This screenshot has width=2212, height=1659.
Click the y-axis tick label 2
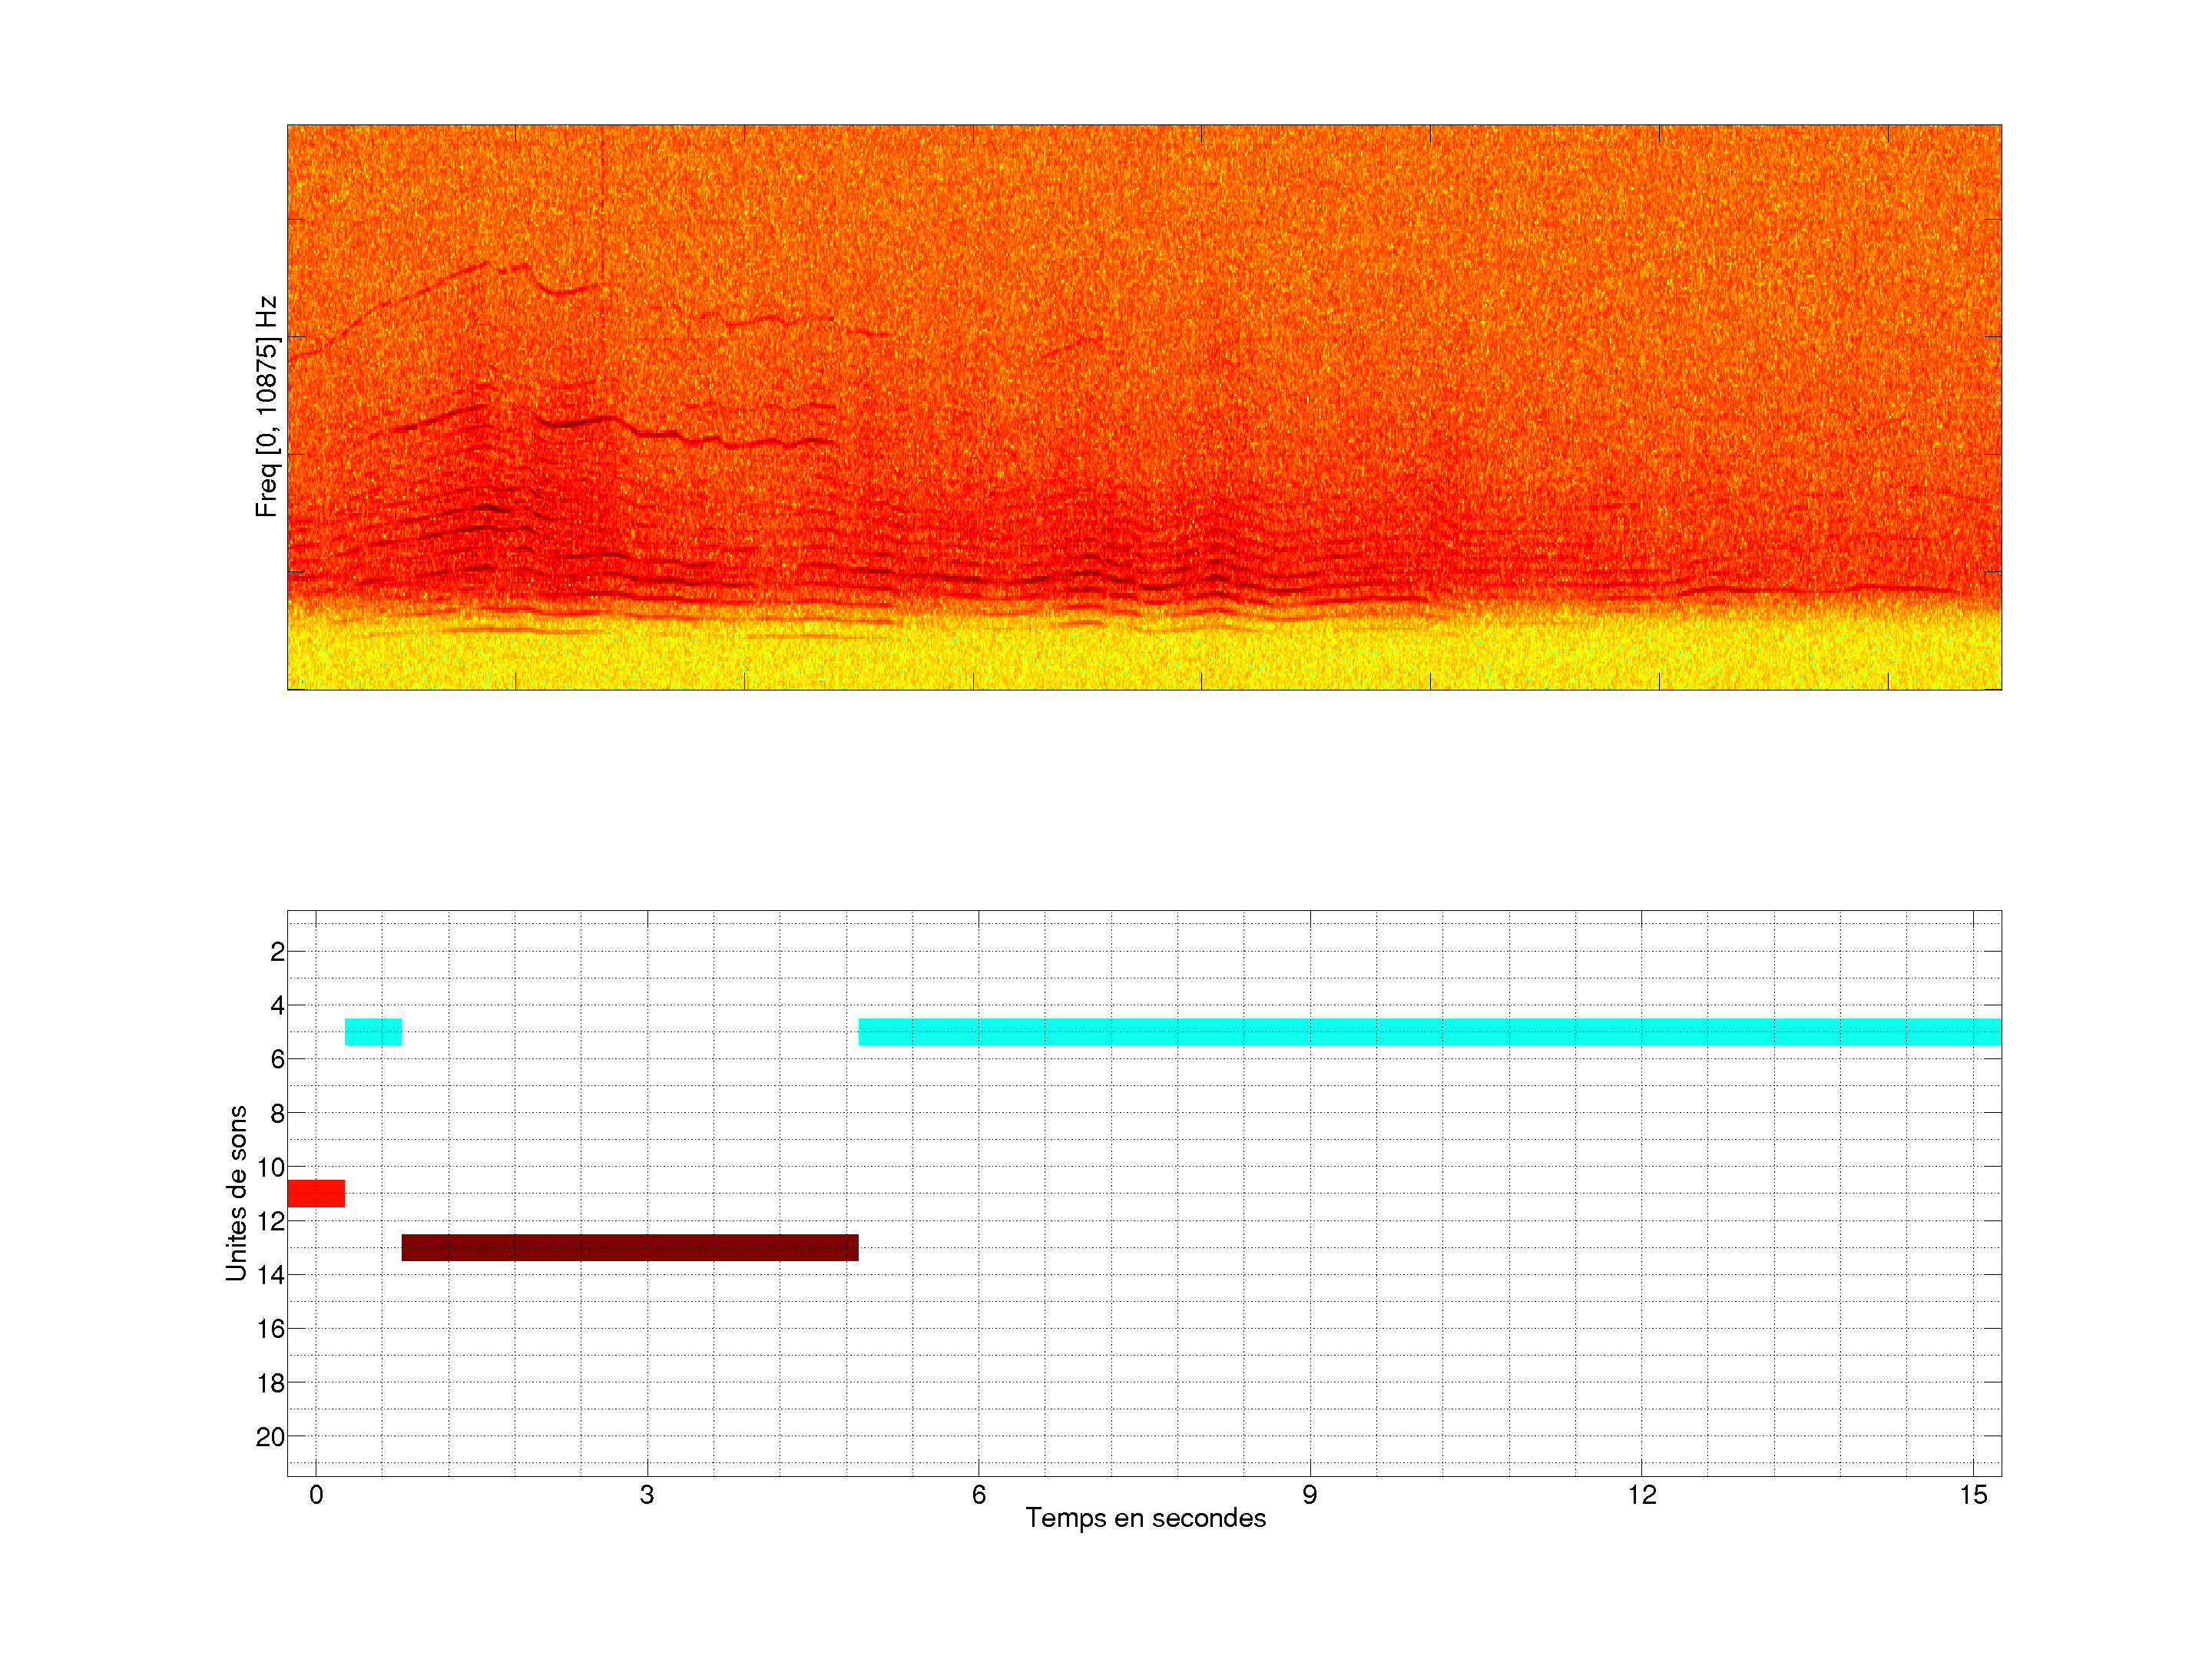pyautogui.click(x=277, y=952)
